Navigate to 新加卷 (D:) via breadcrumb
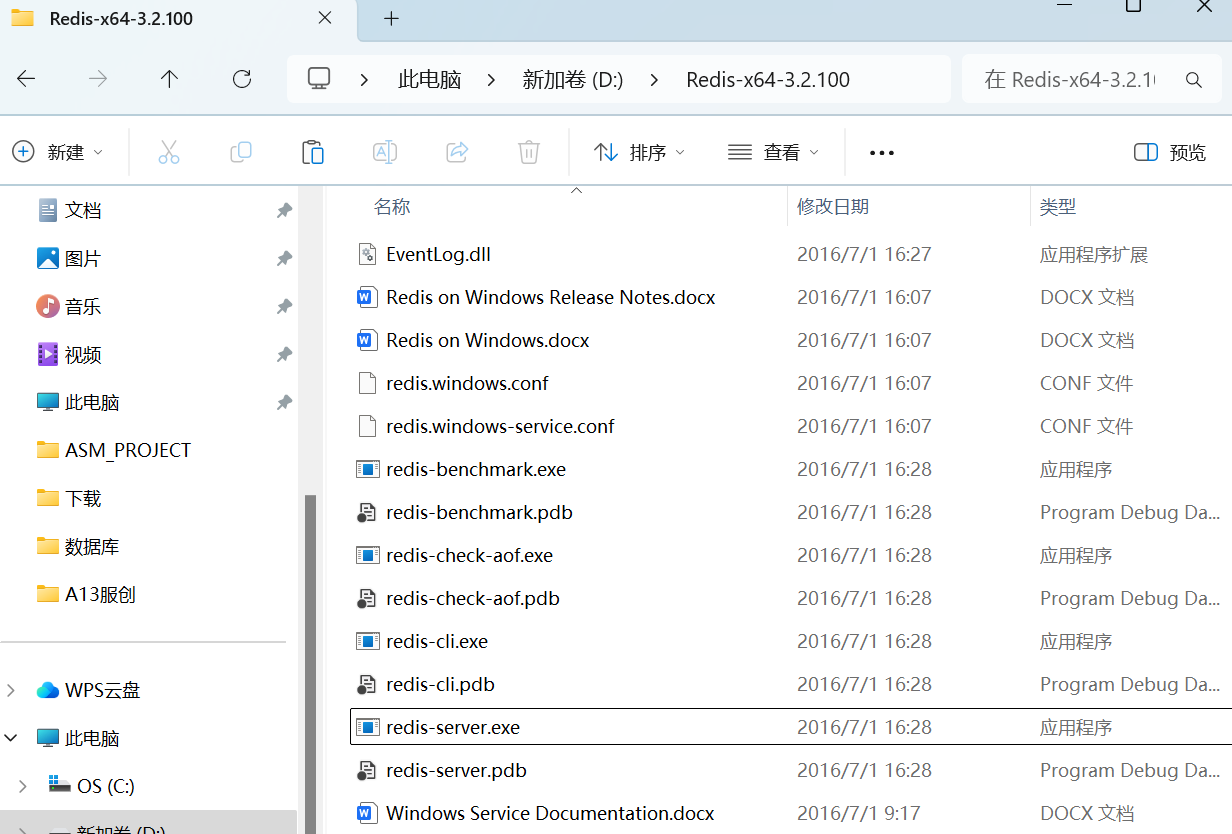This screenshot has width=1232, height=834. pyautogui.click(x=572, y=78)
